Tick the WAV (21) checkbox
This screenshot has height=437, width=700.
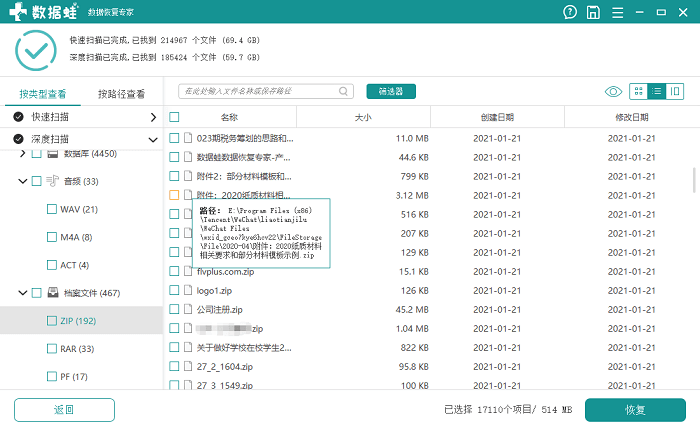point(52,209)
